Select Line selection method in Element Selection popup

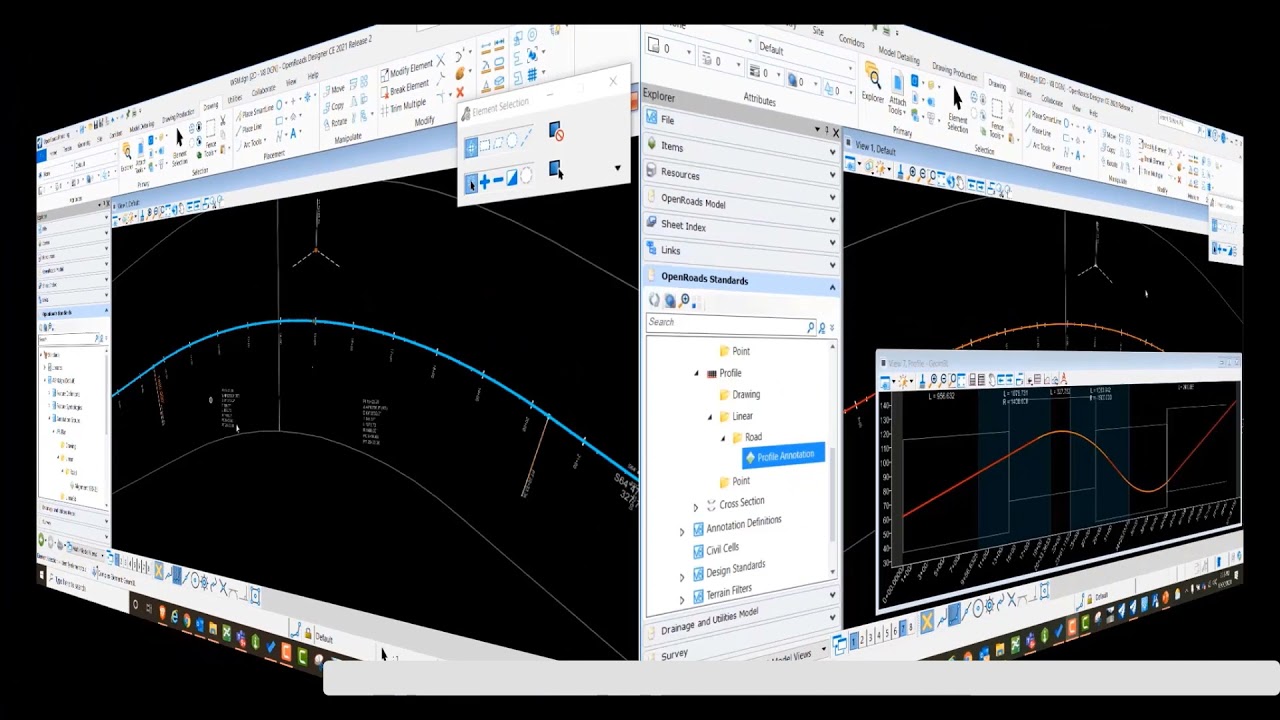pos(527,138)
